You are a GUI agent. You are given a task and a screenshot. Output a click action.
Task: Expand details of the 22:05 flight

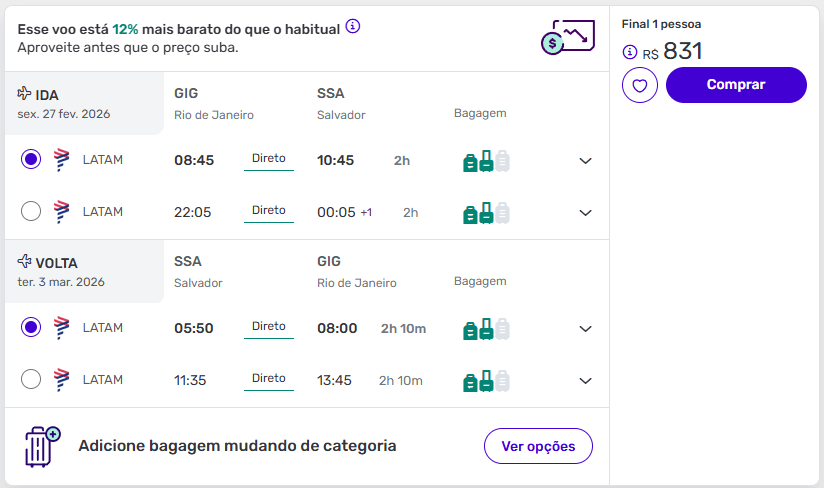tap(586, 212)
